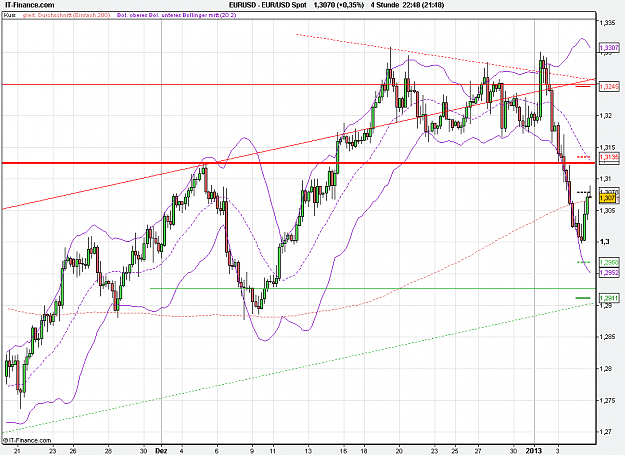Click the 1,335 price axis label
The image size is (625, 455).
click(x=608, y=23)
